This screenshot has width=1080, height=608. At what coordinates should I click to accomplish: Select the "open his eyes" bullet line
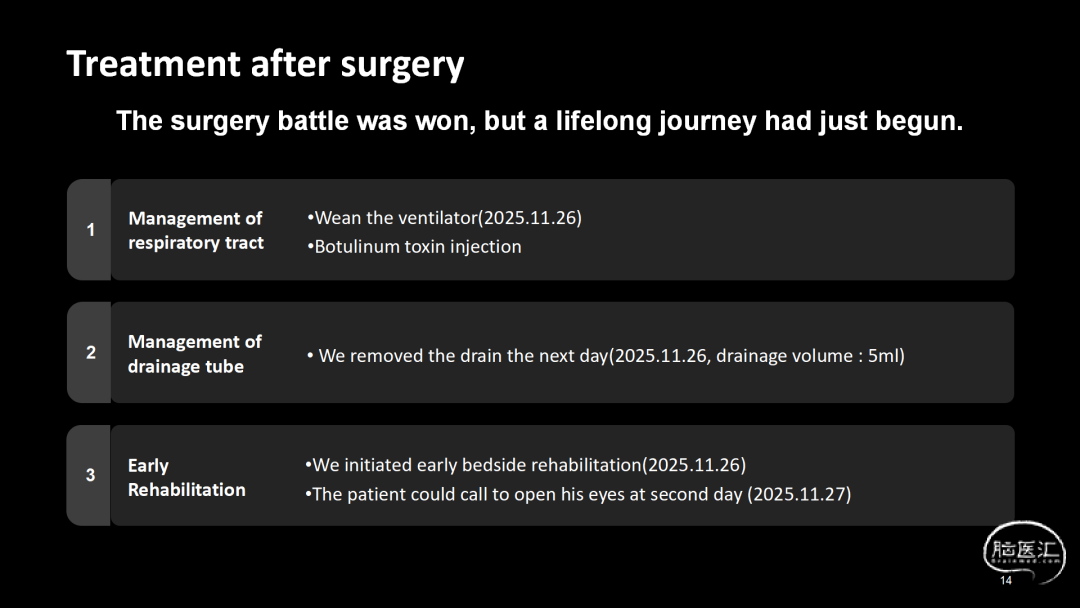click(x=577, y=494)
